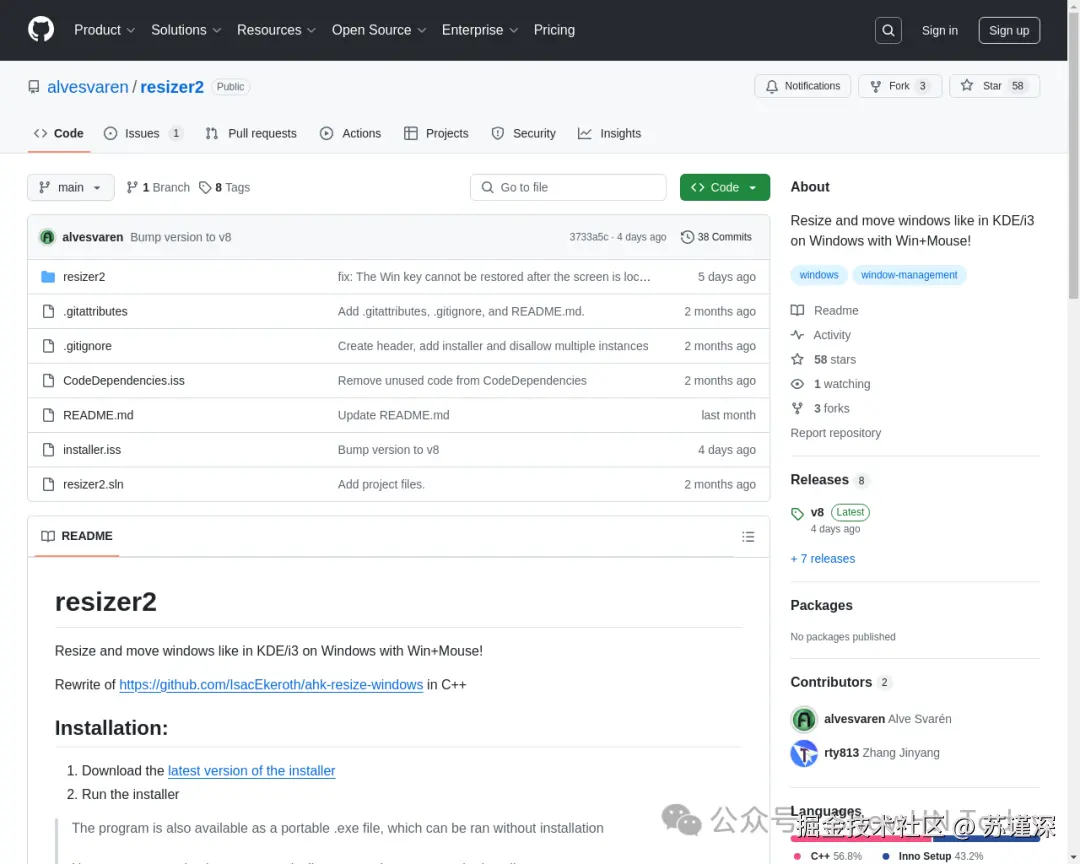Open the main branch selector dropdown
This screenshot has height=864, width=1080.
point(71,187)
